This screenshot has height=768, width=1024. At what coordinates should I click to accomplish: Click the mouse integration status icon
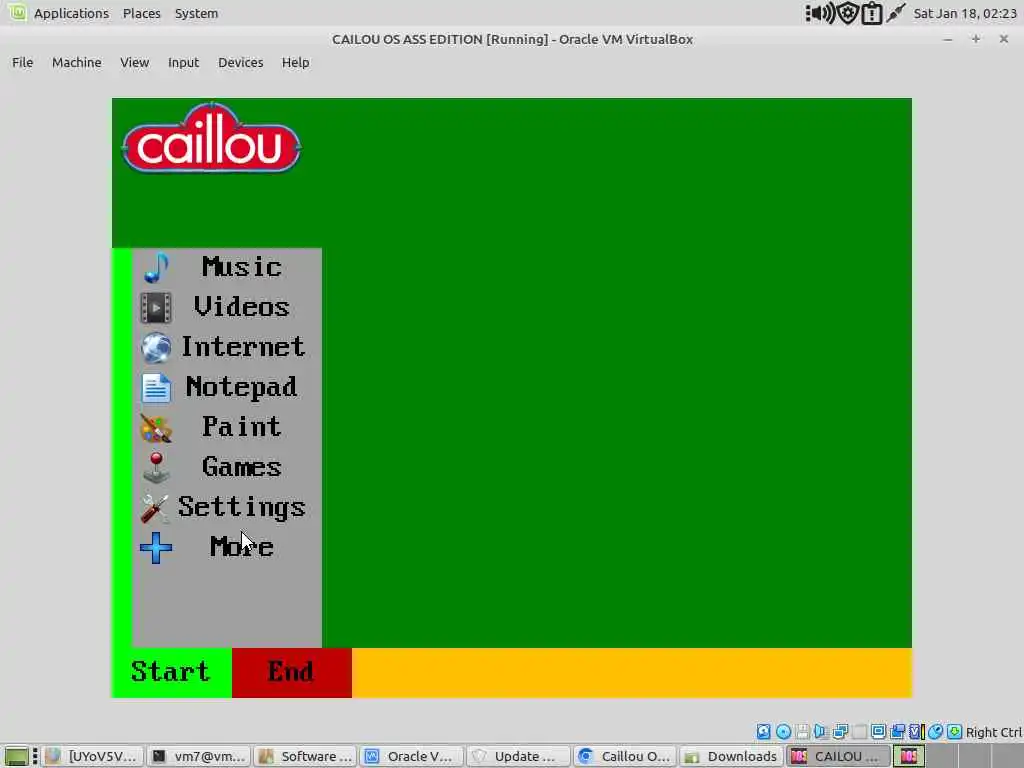[x=935, y=732]
